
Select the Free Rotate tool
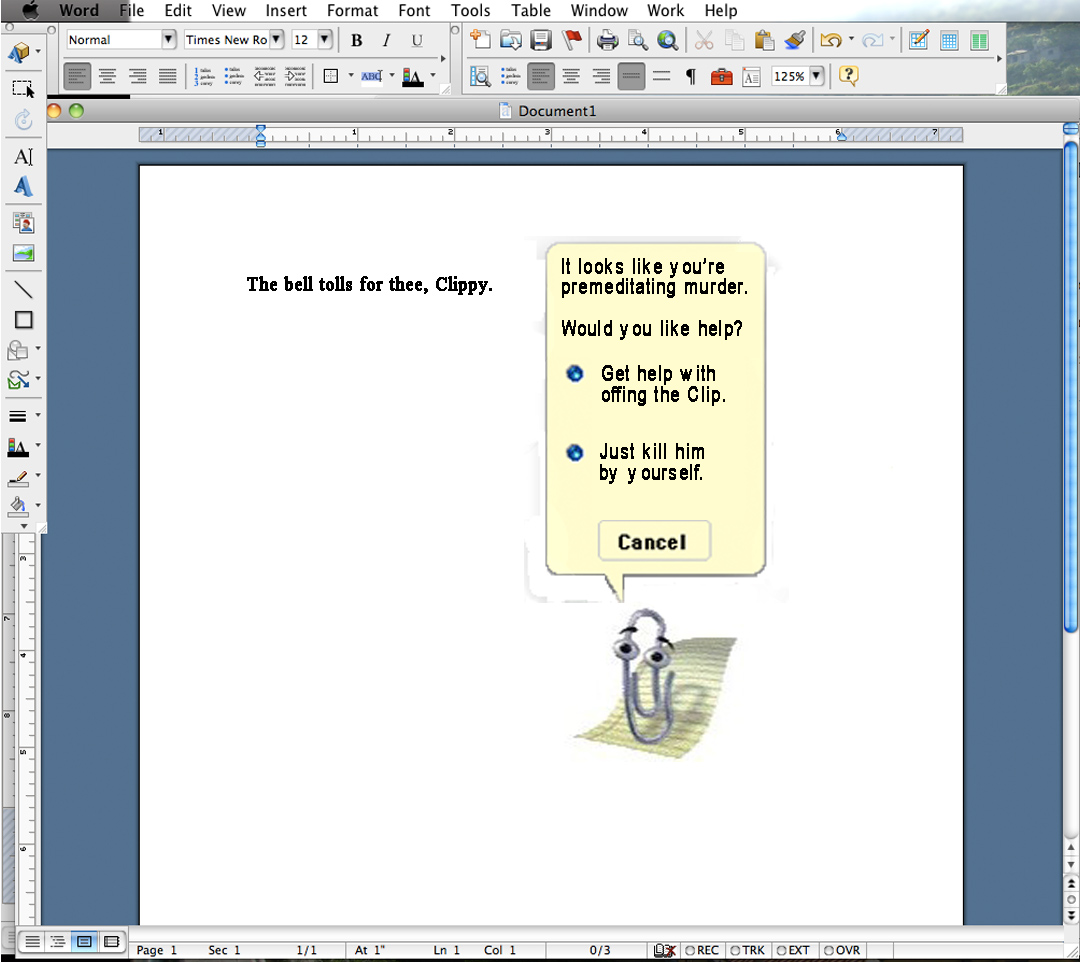tap(23, 120)
